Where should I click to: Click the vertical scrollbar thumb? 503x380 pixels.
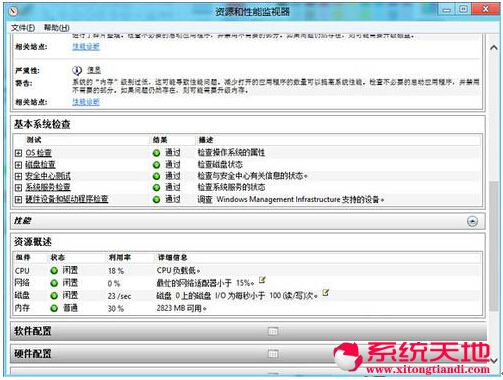[494, 246]
